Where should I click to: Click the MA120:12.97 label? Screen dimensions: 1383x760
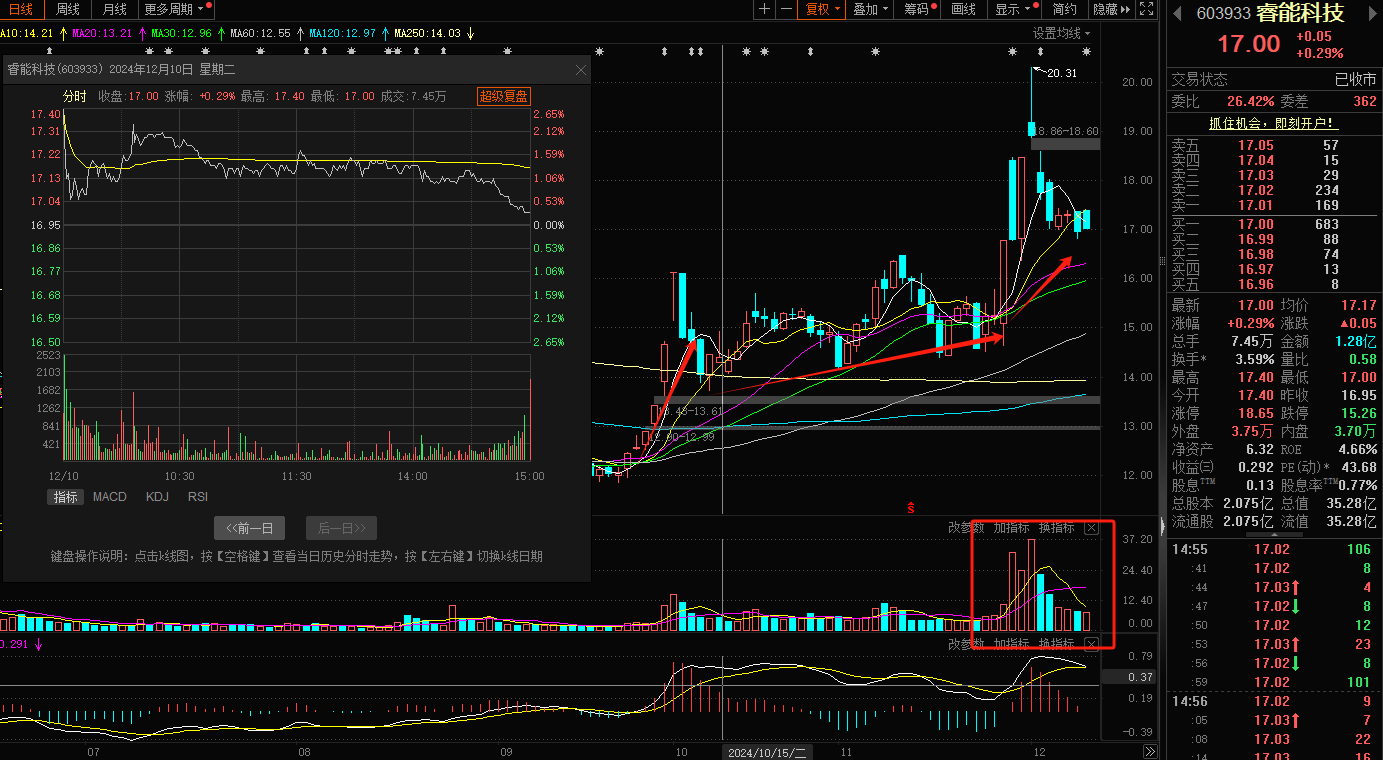(x=342, y=33)
